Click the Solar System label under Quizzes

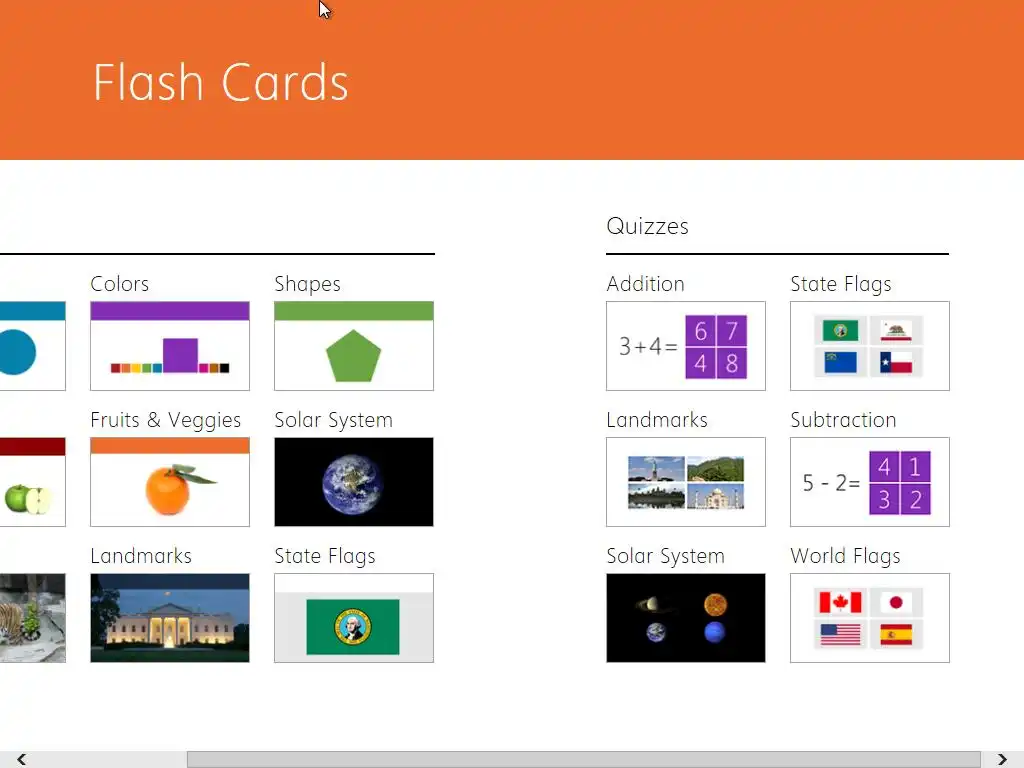pyautogui.click(x=665, y=556)
